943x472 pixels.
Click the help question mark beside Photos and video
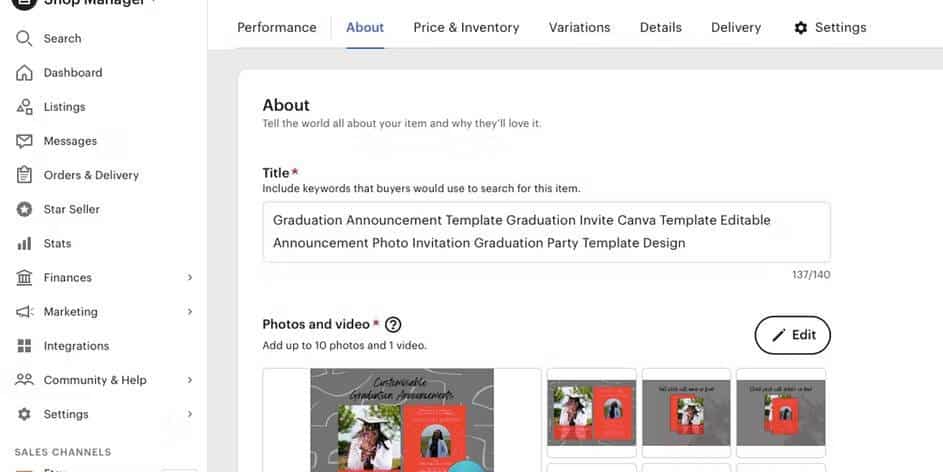pos(393,324)
